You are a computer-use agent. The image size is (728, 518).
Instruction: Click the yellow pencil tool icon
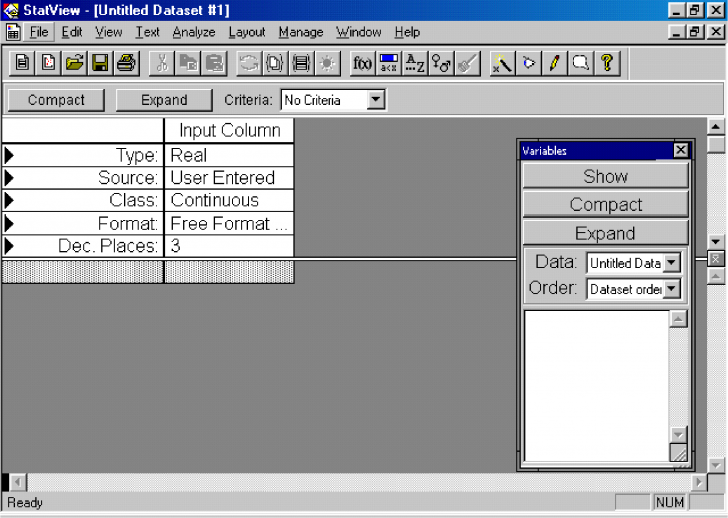tap(554, 63)
